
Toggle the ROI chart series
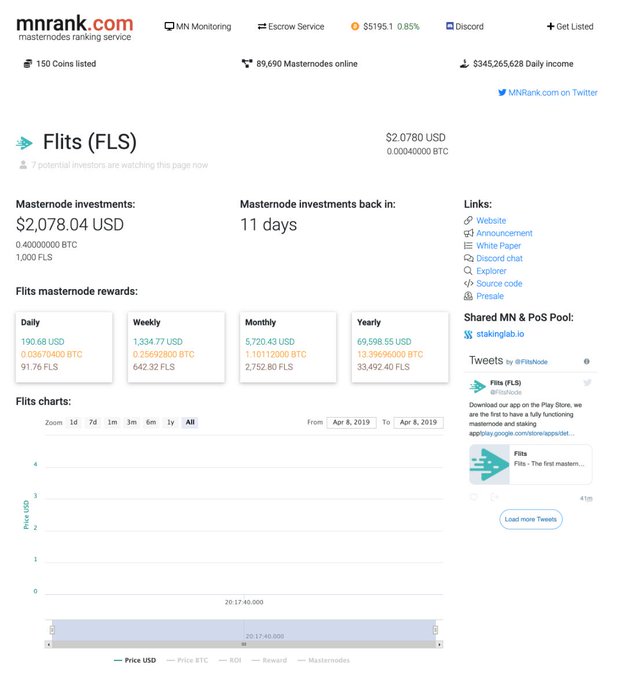pyautogui.click(x=230, y=660)
